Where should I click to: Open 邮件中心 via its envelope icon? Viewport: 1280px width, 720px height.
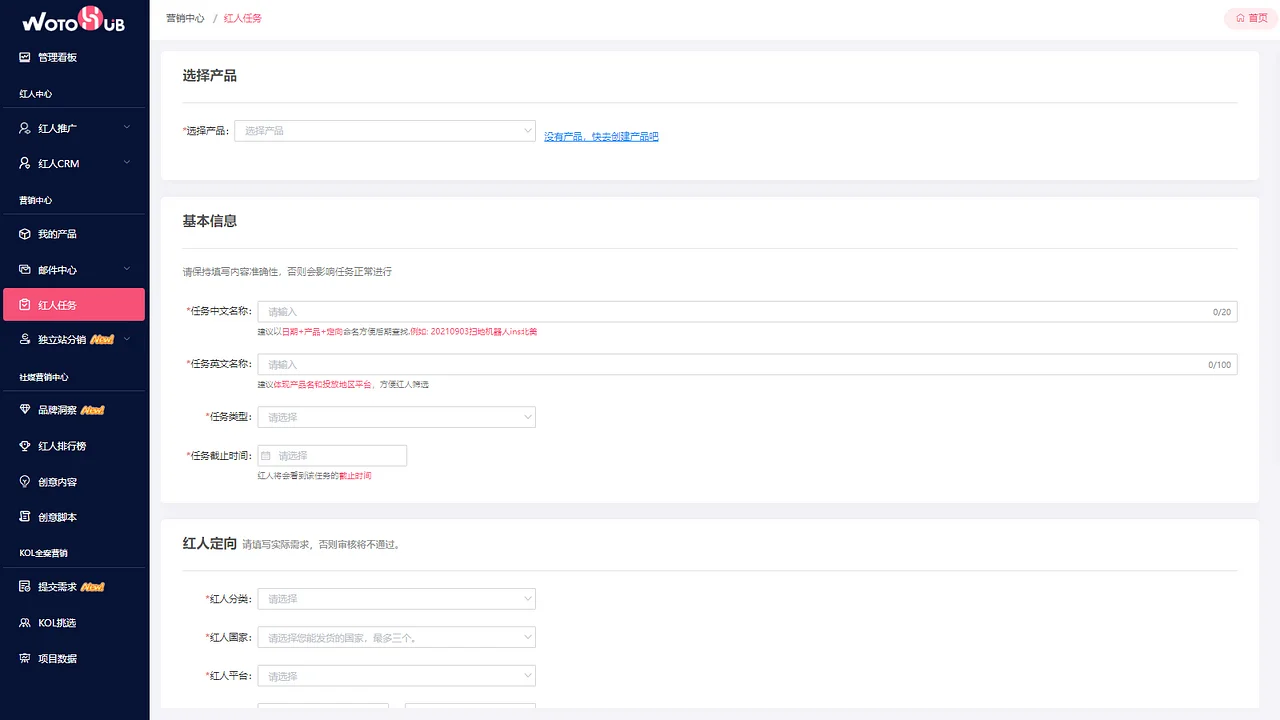click(x=23, y=269)
